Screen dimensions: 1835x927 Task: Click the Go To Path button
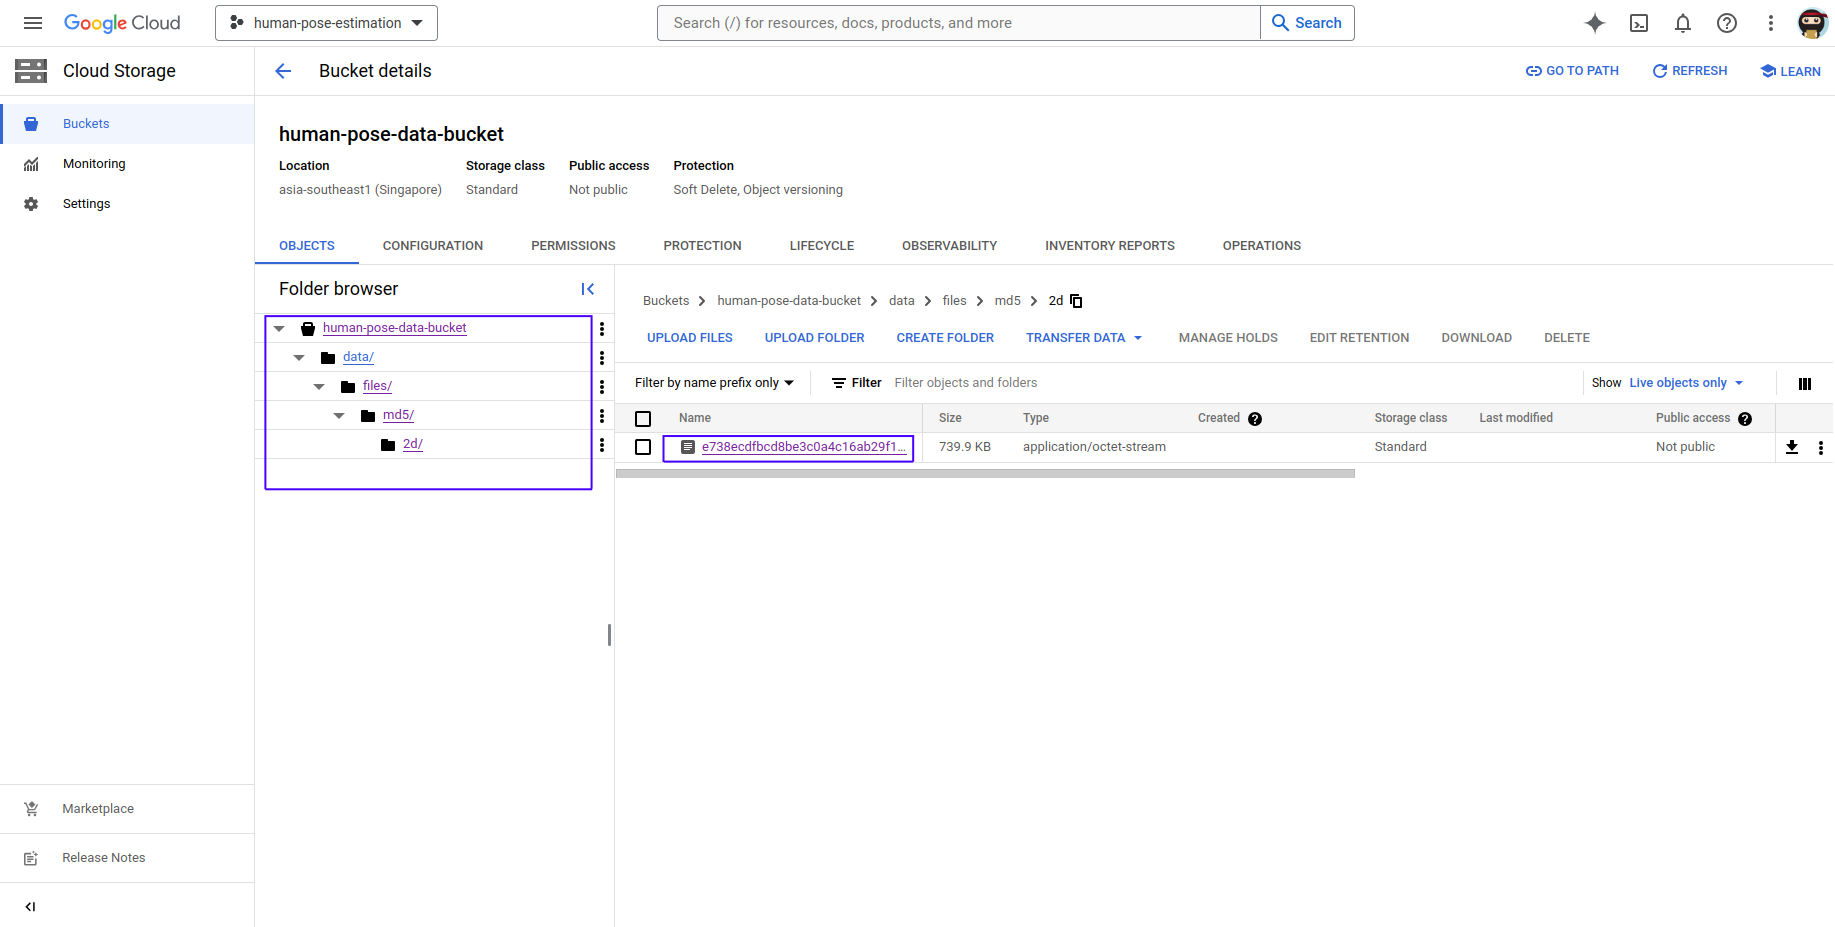click(x=1572, y=71)
